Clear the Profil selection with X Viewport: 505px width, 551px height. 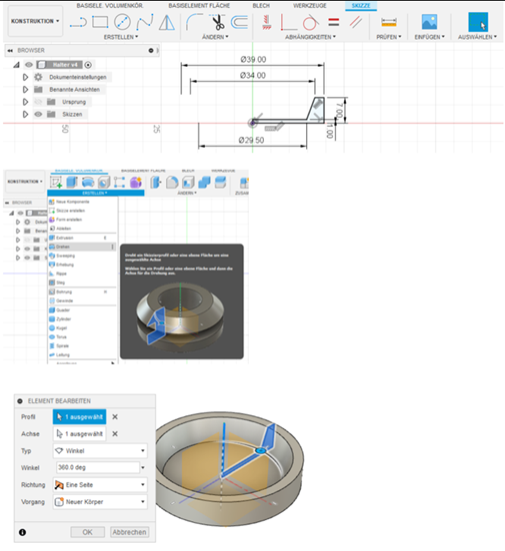[115, 417]
